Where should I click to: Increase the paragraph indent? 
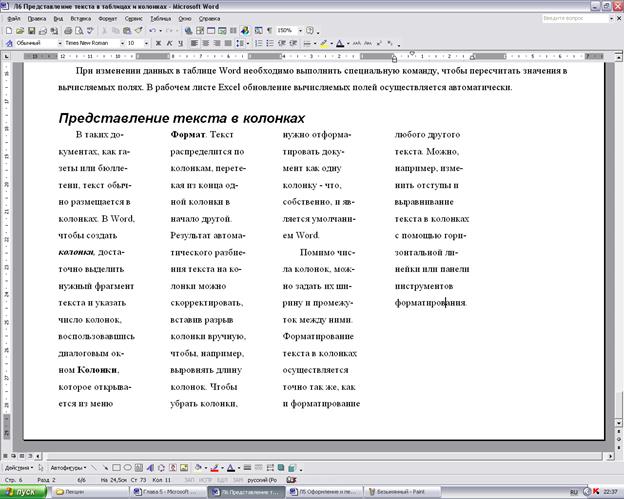(293, 43)
